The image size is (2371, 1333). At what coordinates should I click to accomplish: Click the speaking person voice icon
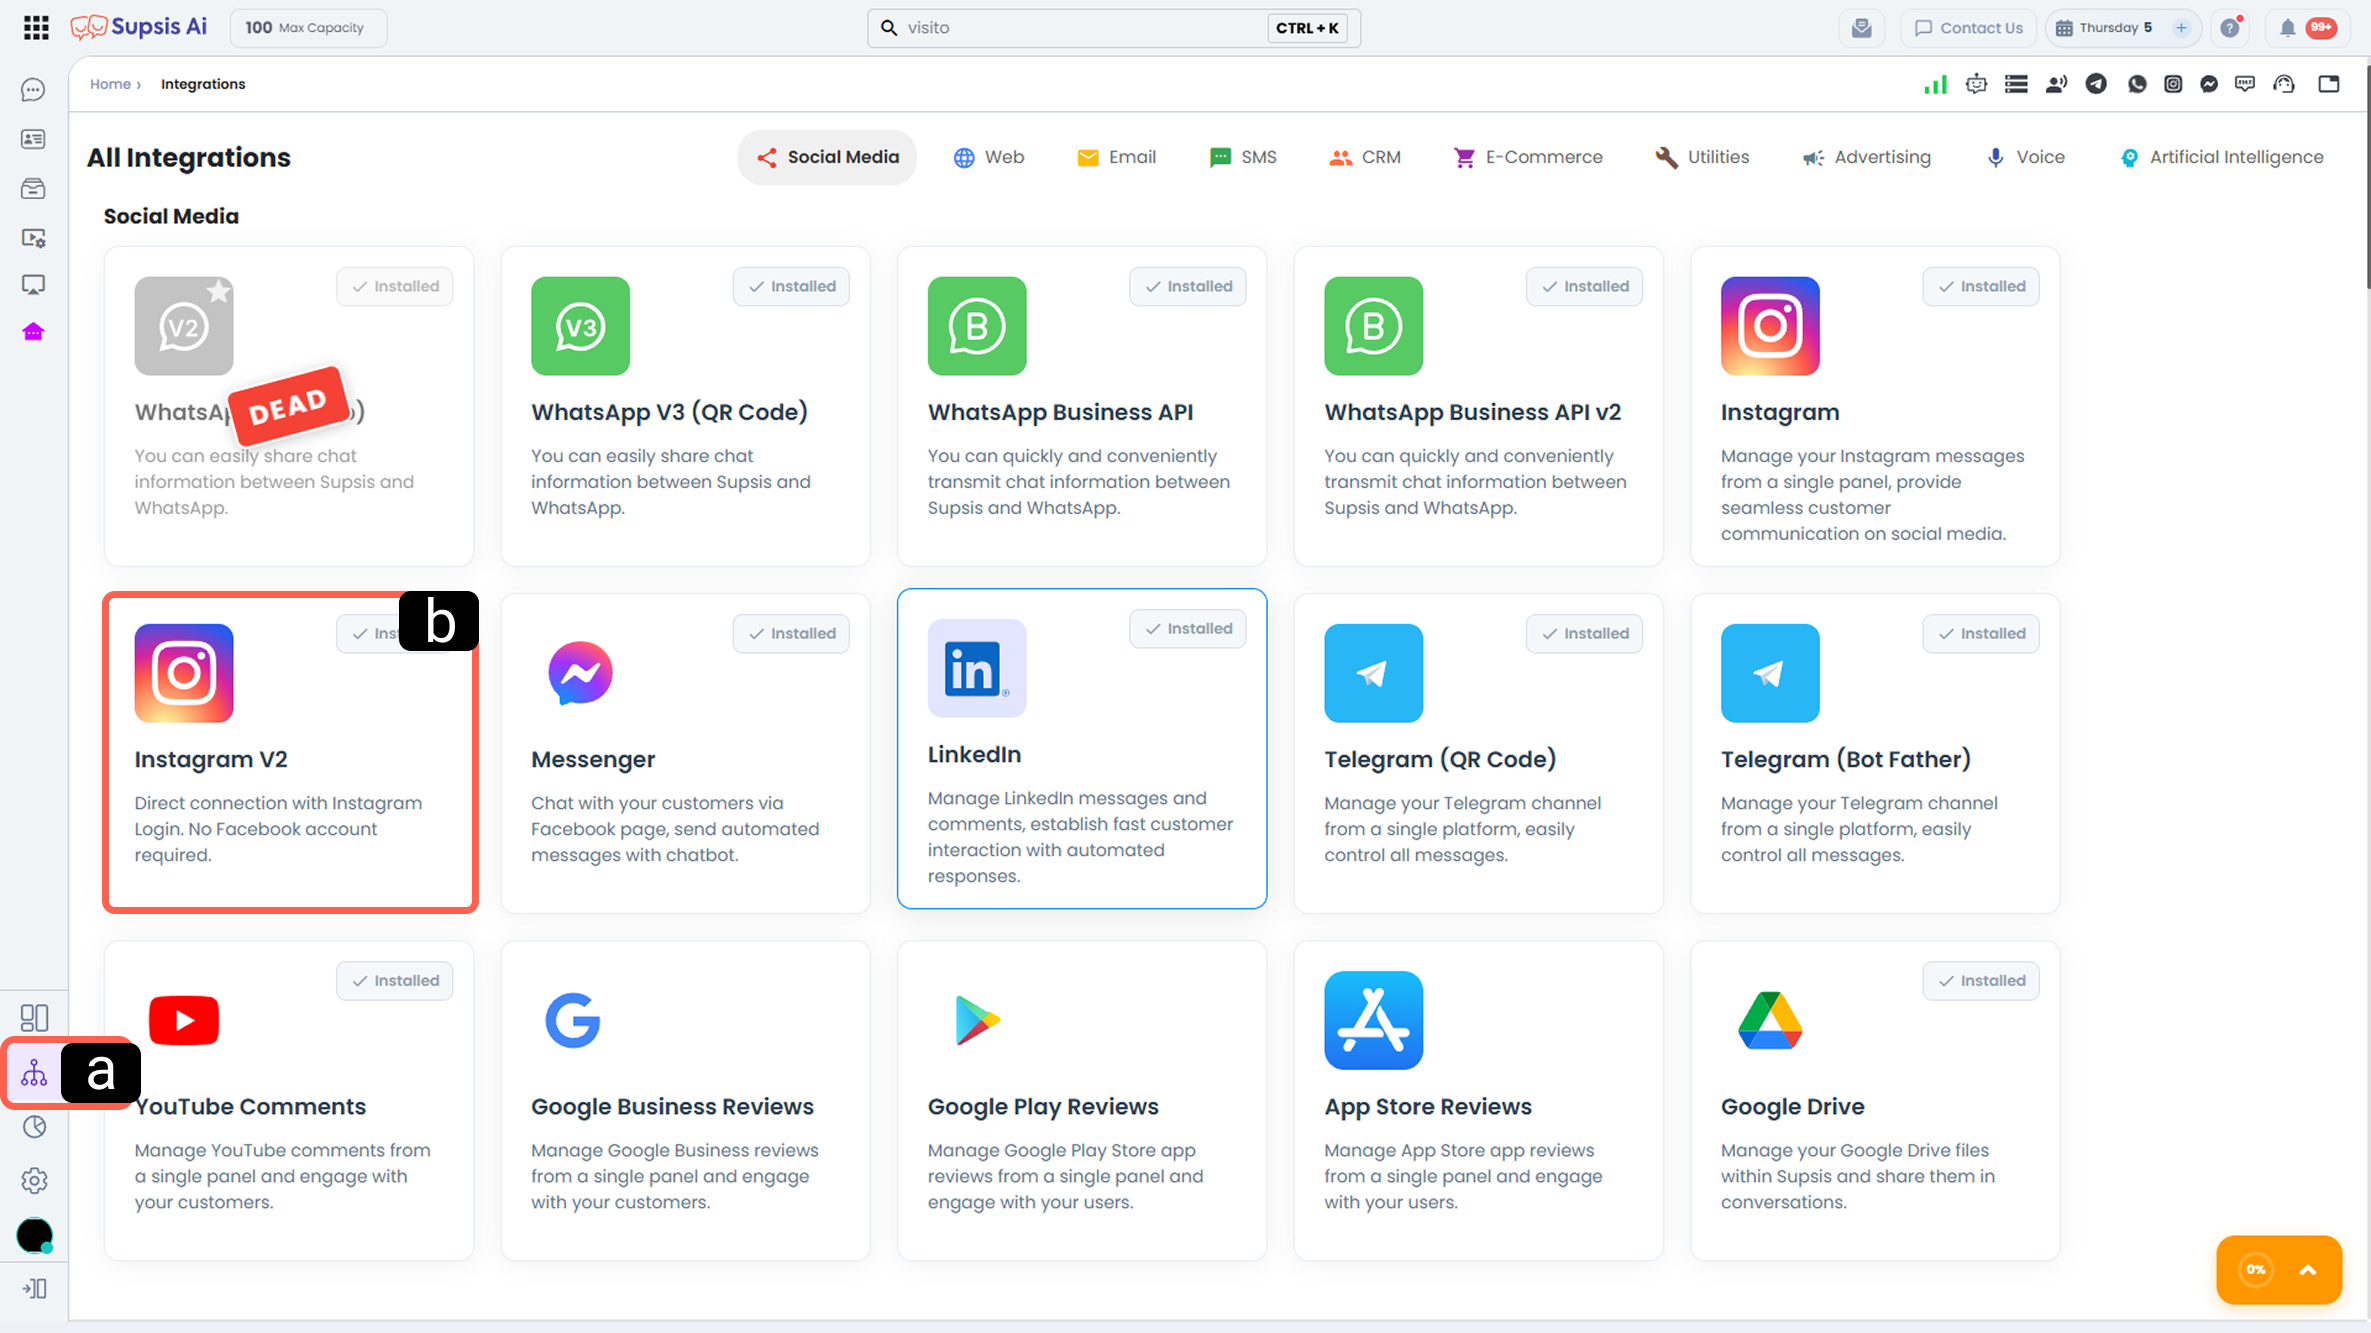click(x=2056, y=84)
